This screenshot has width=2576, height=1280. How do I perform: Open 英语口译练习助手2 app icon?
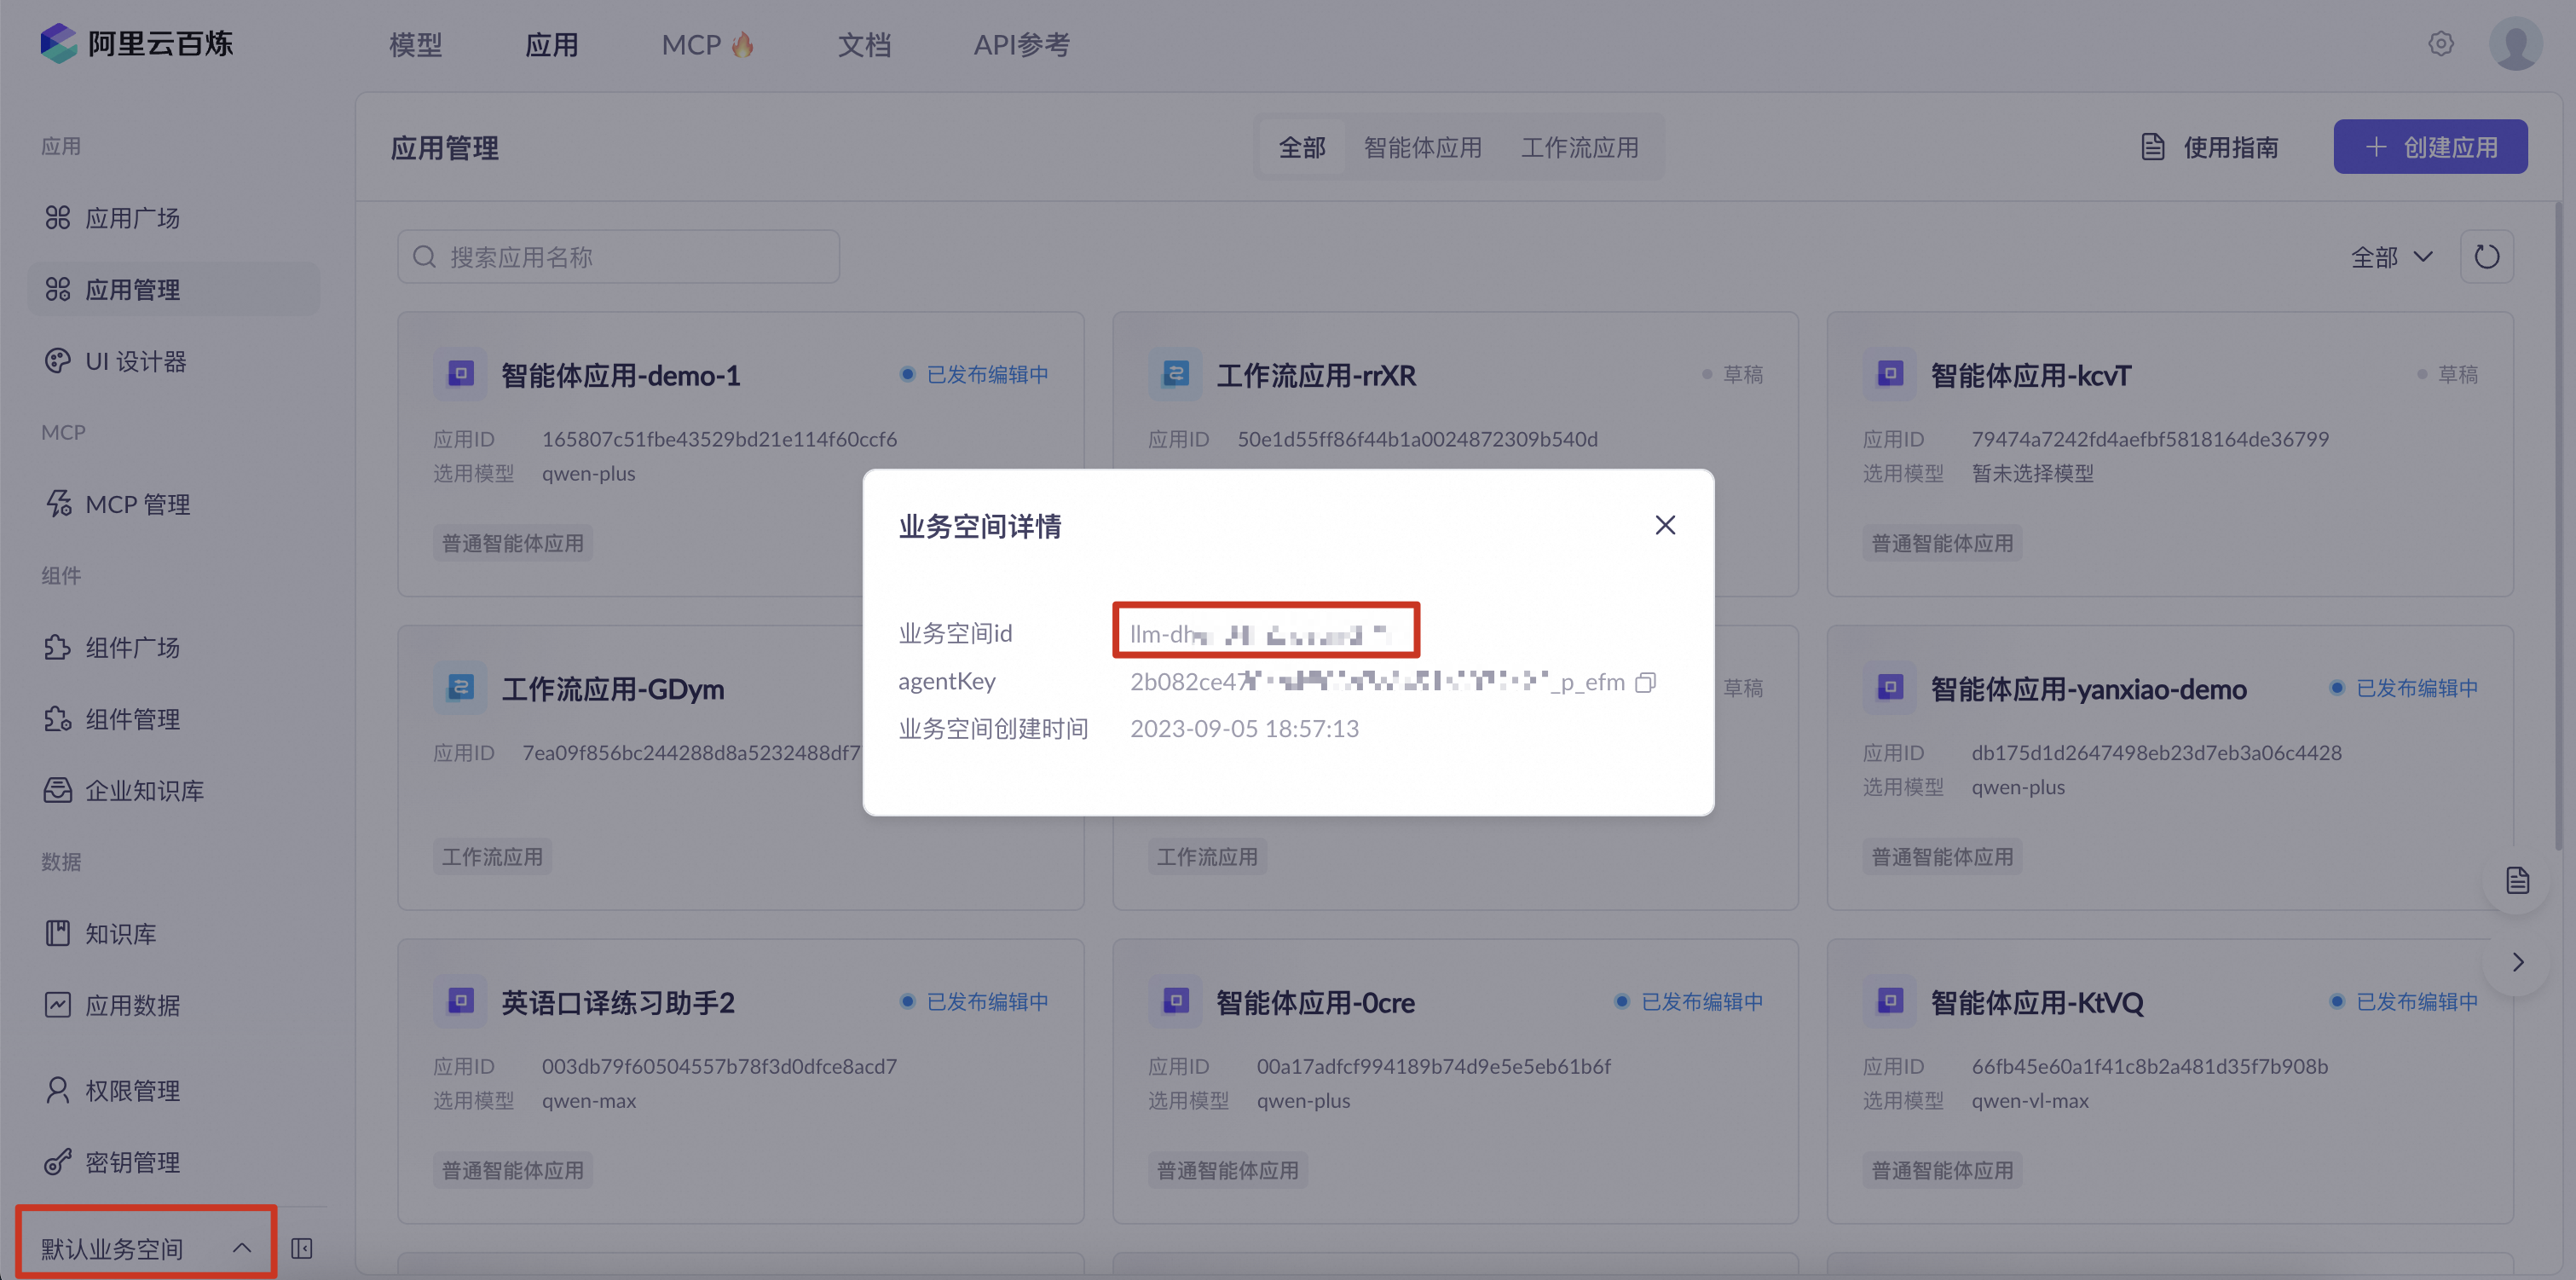pyautogui.click(x=460, y=1001)
